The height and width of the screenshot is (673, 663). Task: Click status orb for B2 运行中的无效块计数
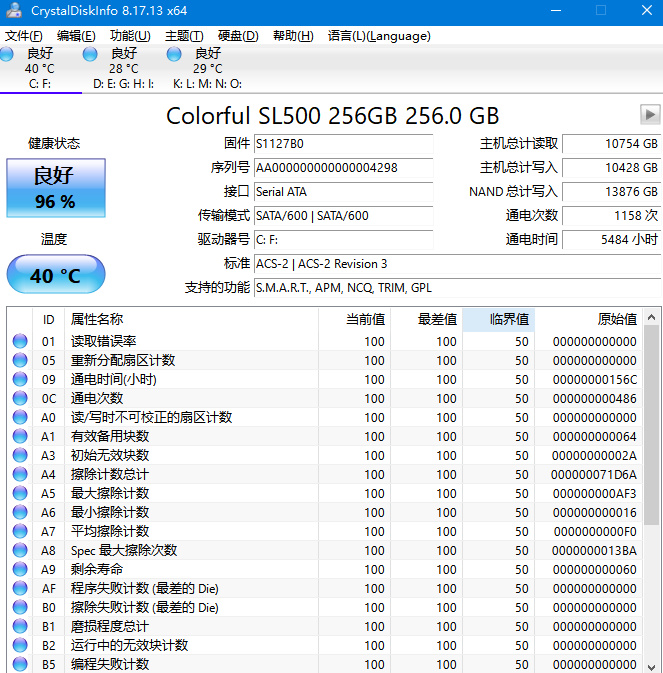(x=20, y=645)
